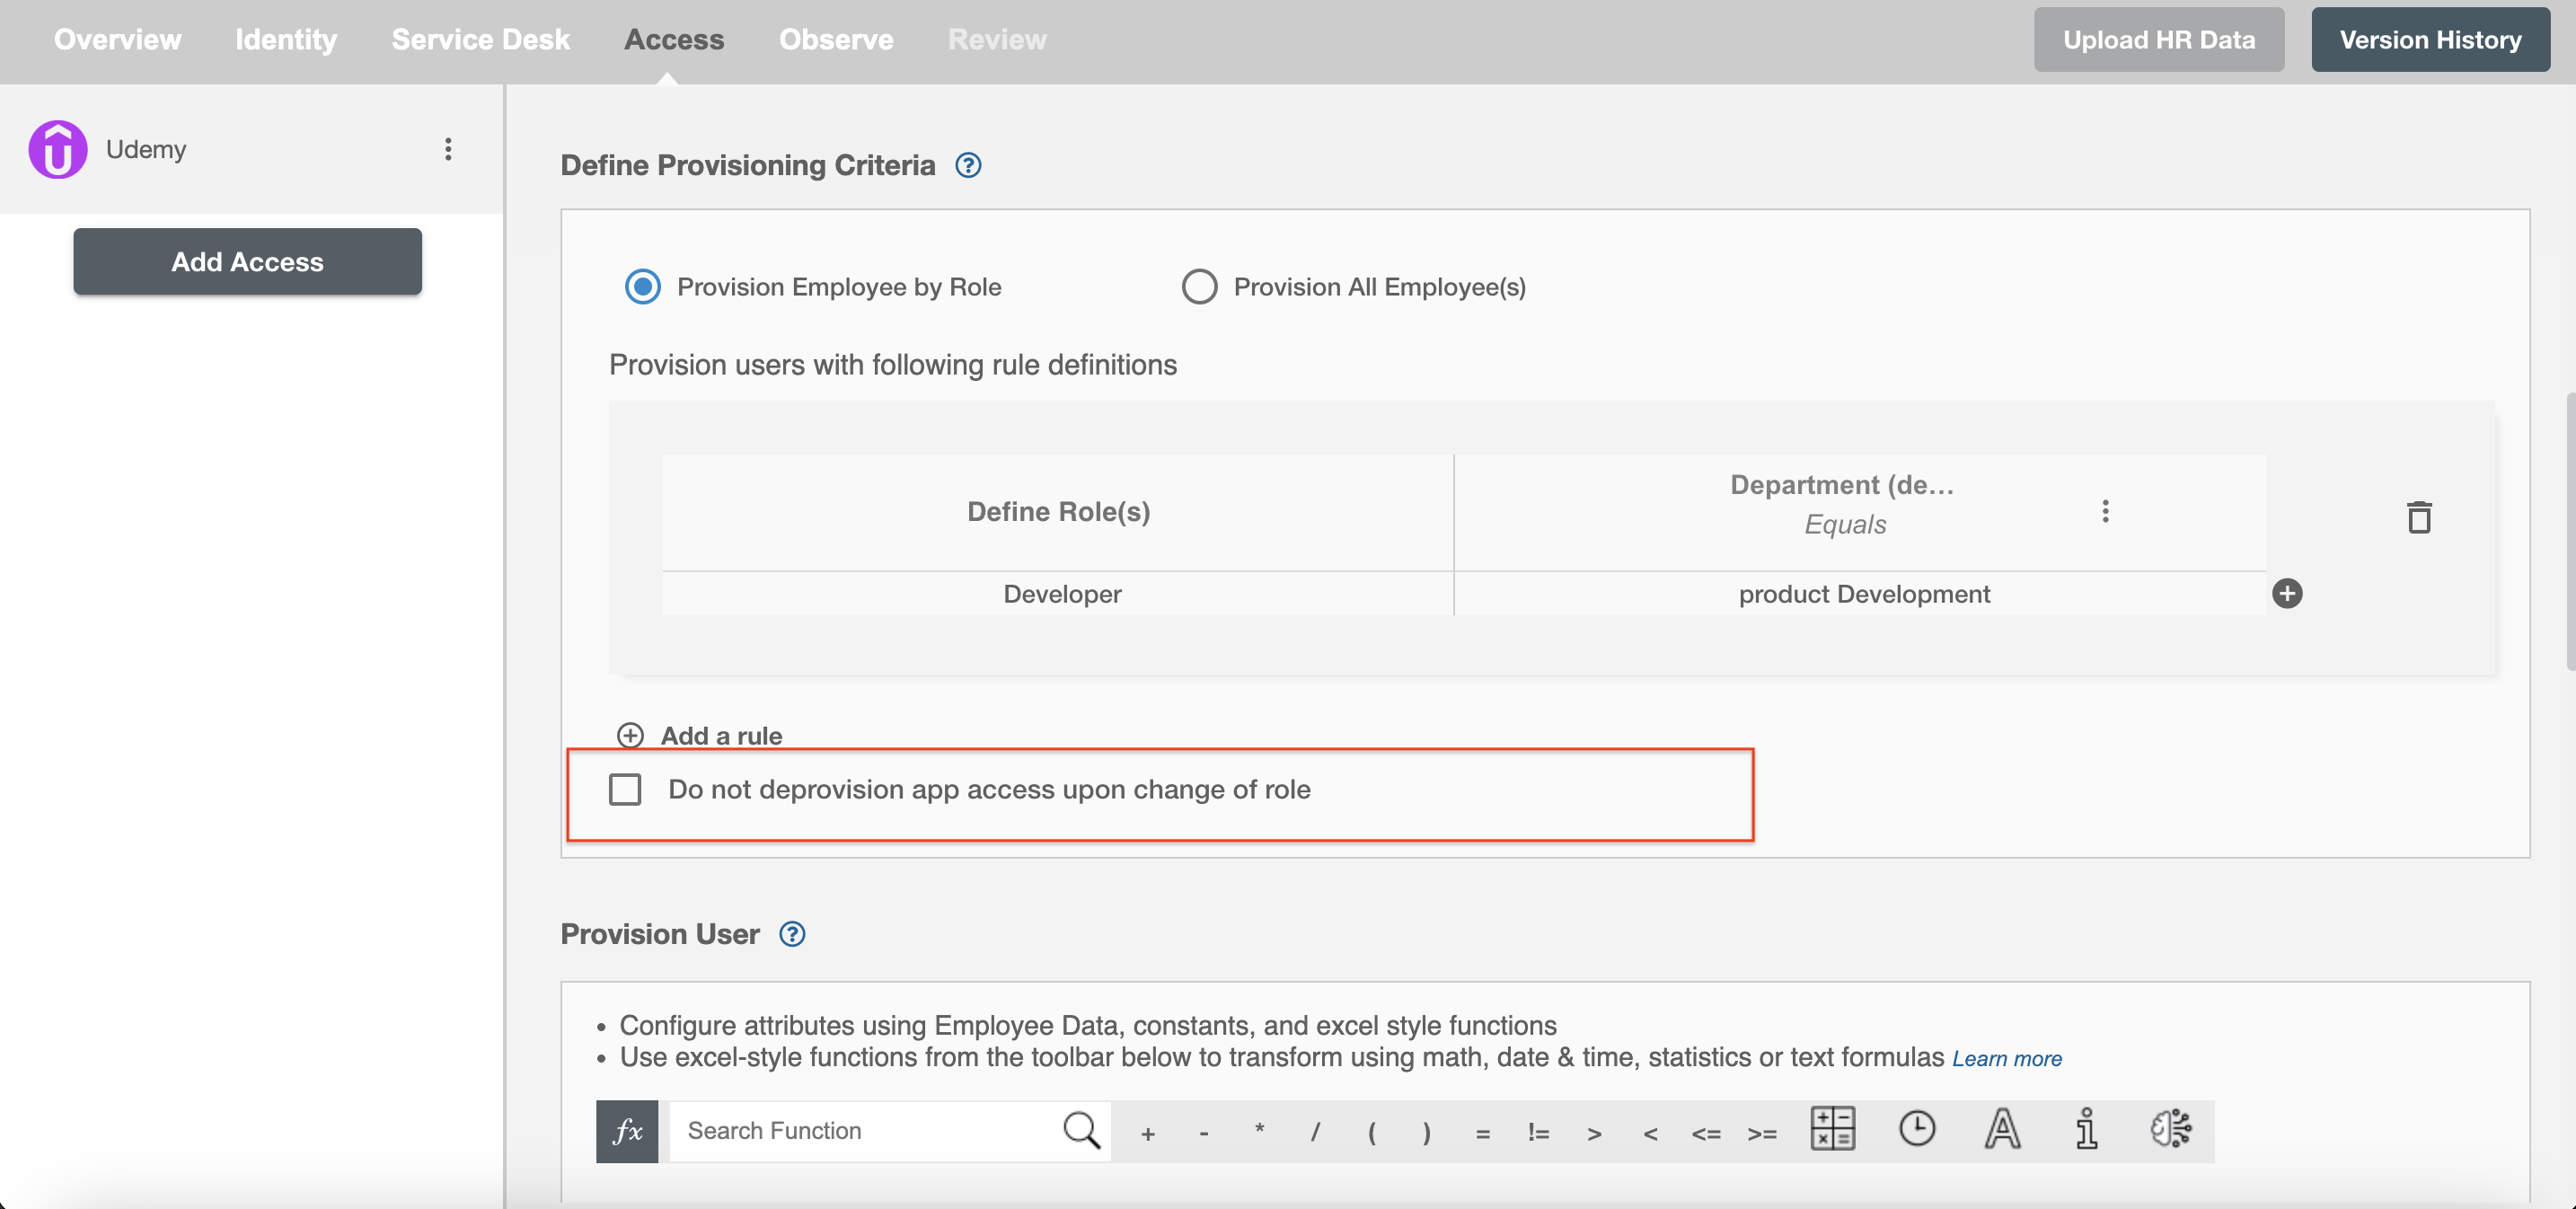Insert the opening parenthesis

click(x=1372, y=1133)
